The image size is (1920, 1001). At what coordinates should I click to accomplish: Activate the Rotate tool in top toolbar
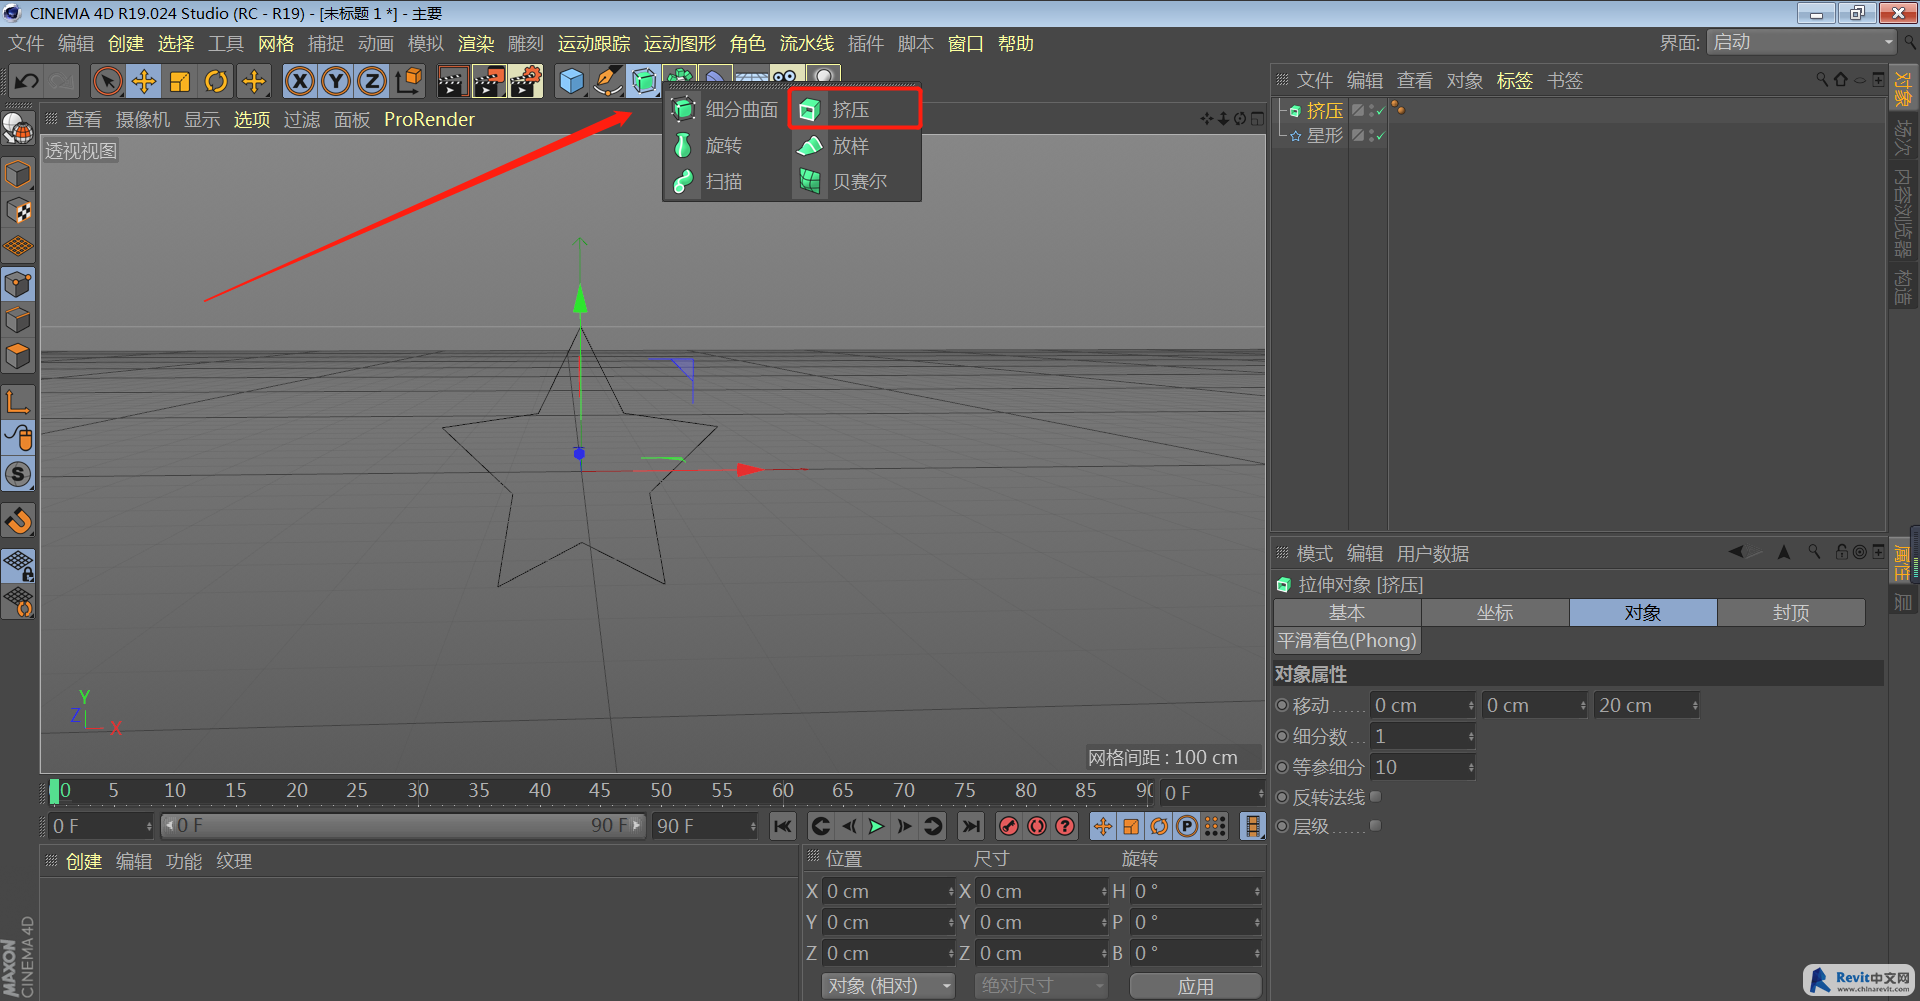[216, 81]
